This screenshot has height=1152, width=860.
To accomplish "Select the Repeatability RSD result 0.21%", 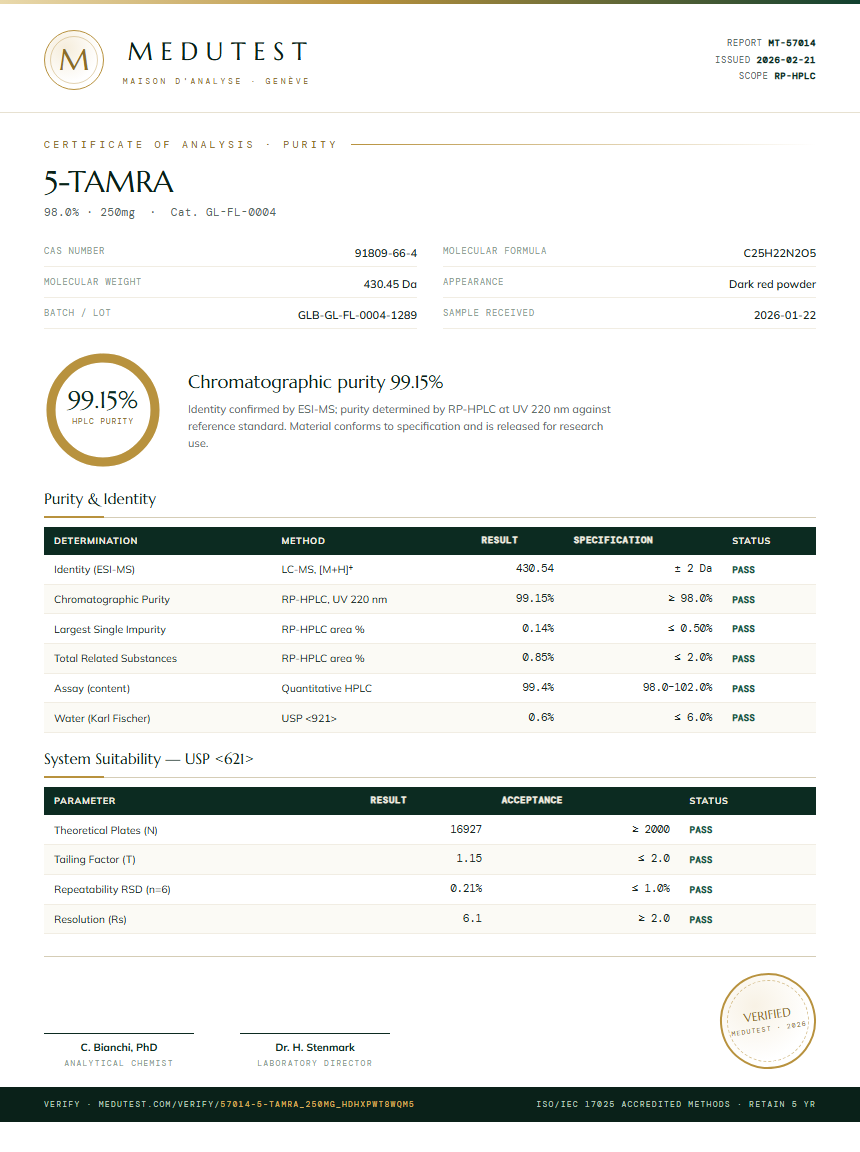I will point(466,888).
